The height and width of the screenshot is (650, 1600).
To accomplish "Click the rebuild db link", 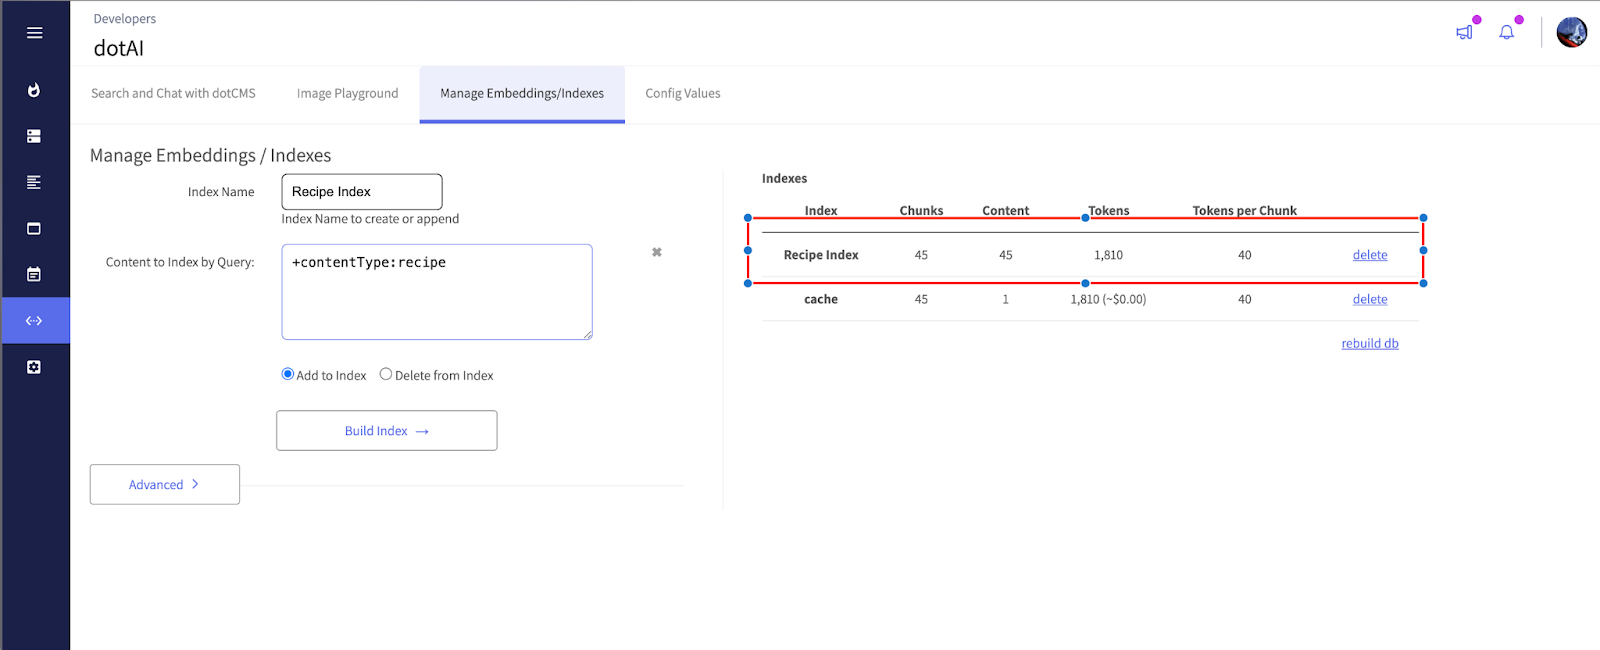I will pyautogui.click(x=1370, y=343).
